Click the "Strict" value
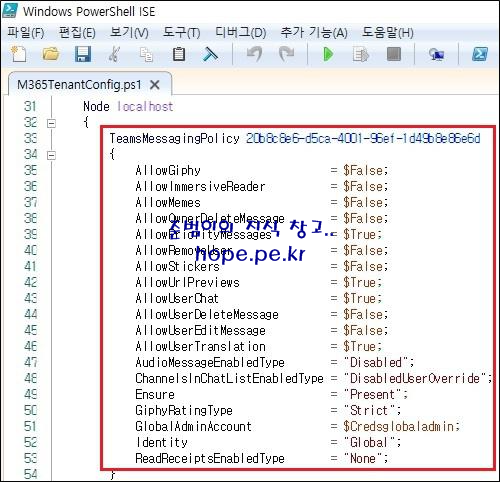The image size is (500, 482). coord(370,410)
